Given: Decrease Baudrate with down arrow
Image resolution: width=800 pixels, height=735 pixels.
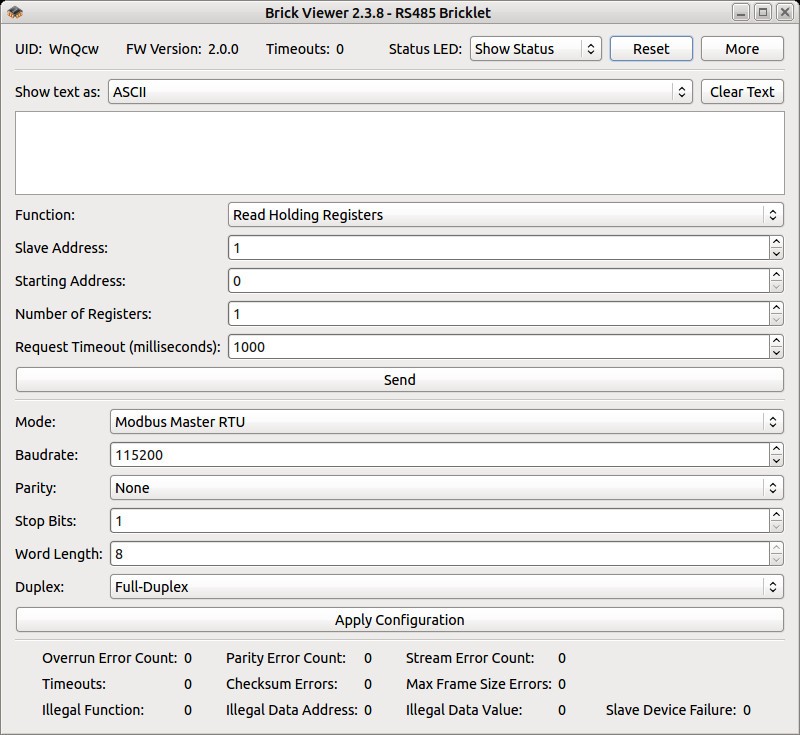Looking at the screenshot, I should point(776,461).
